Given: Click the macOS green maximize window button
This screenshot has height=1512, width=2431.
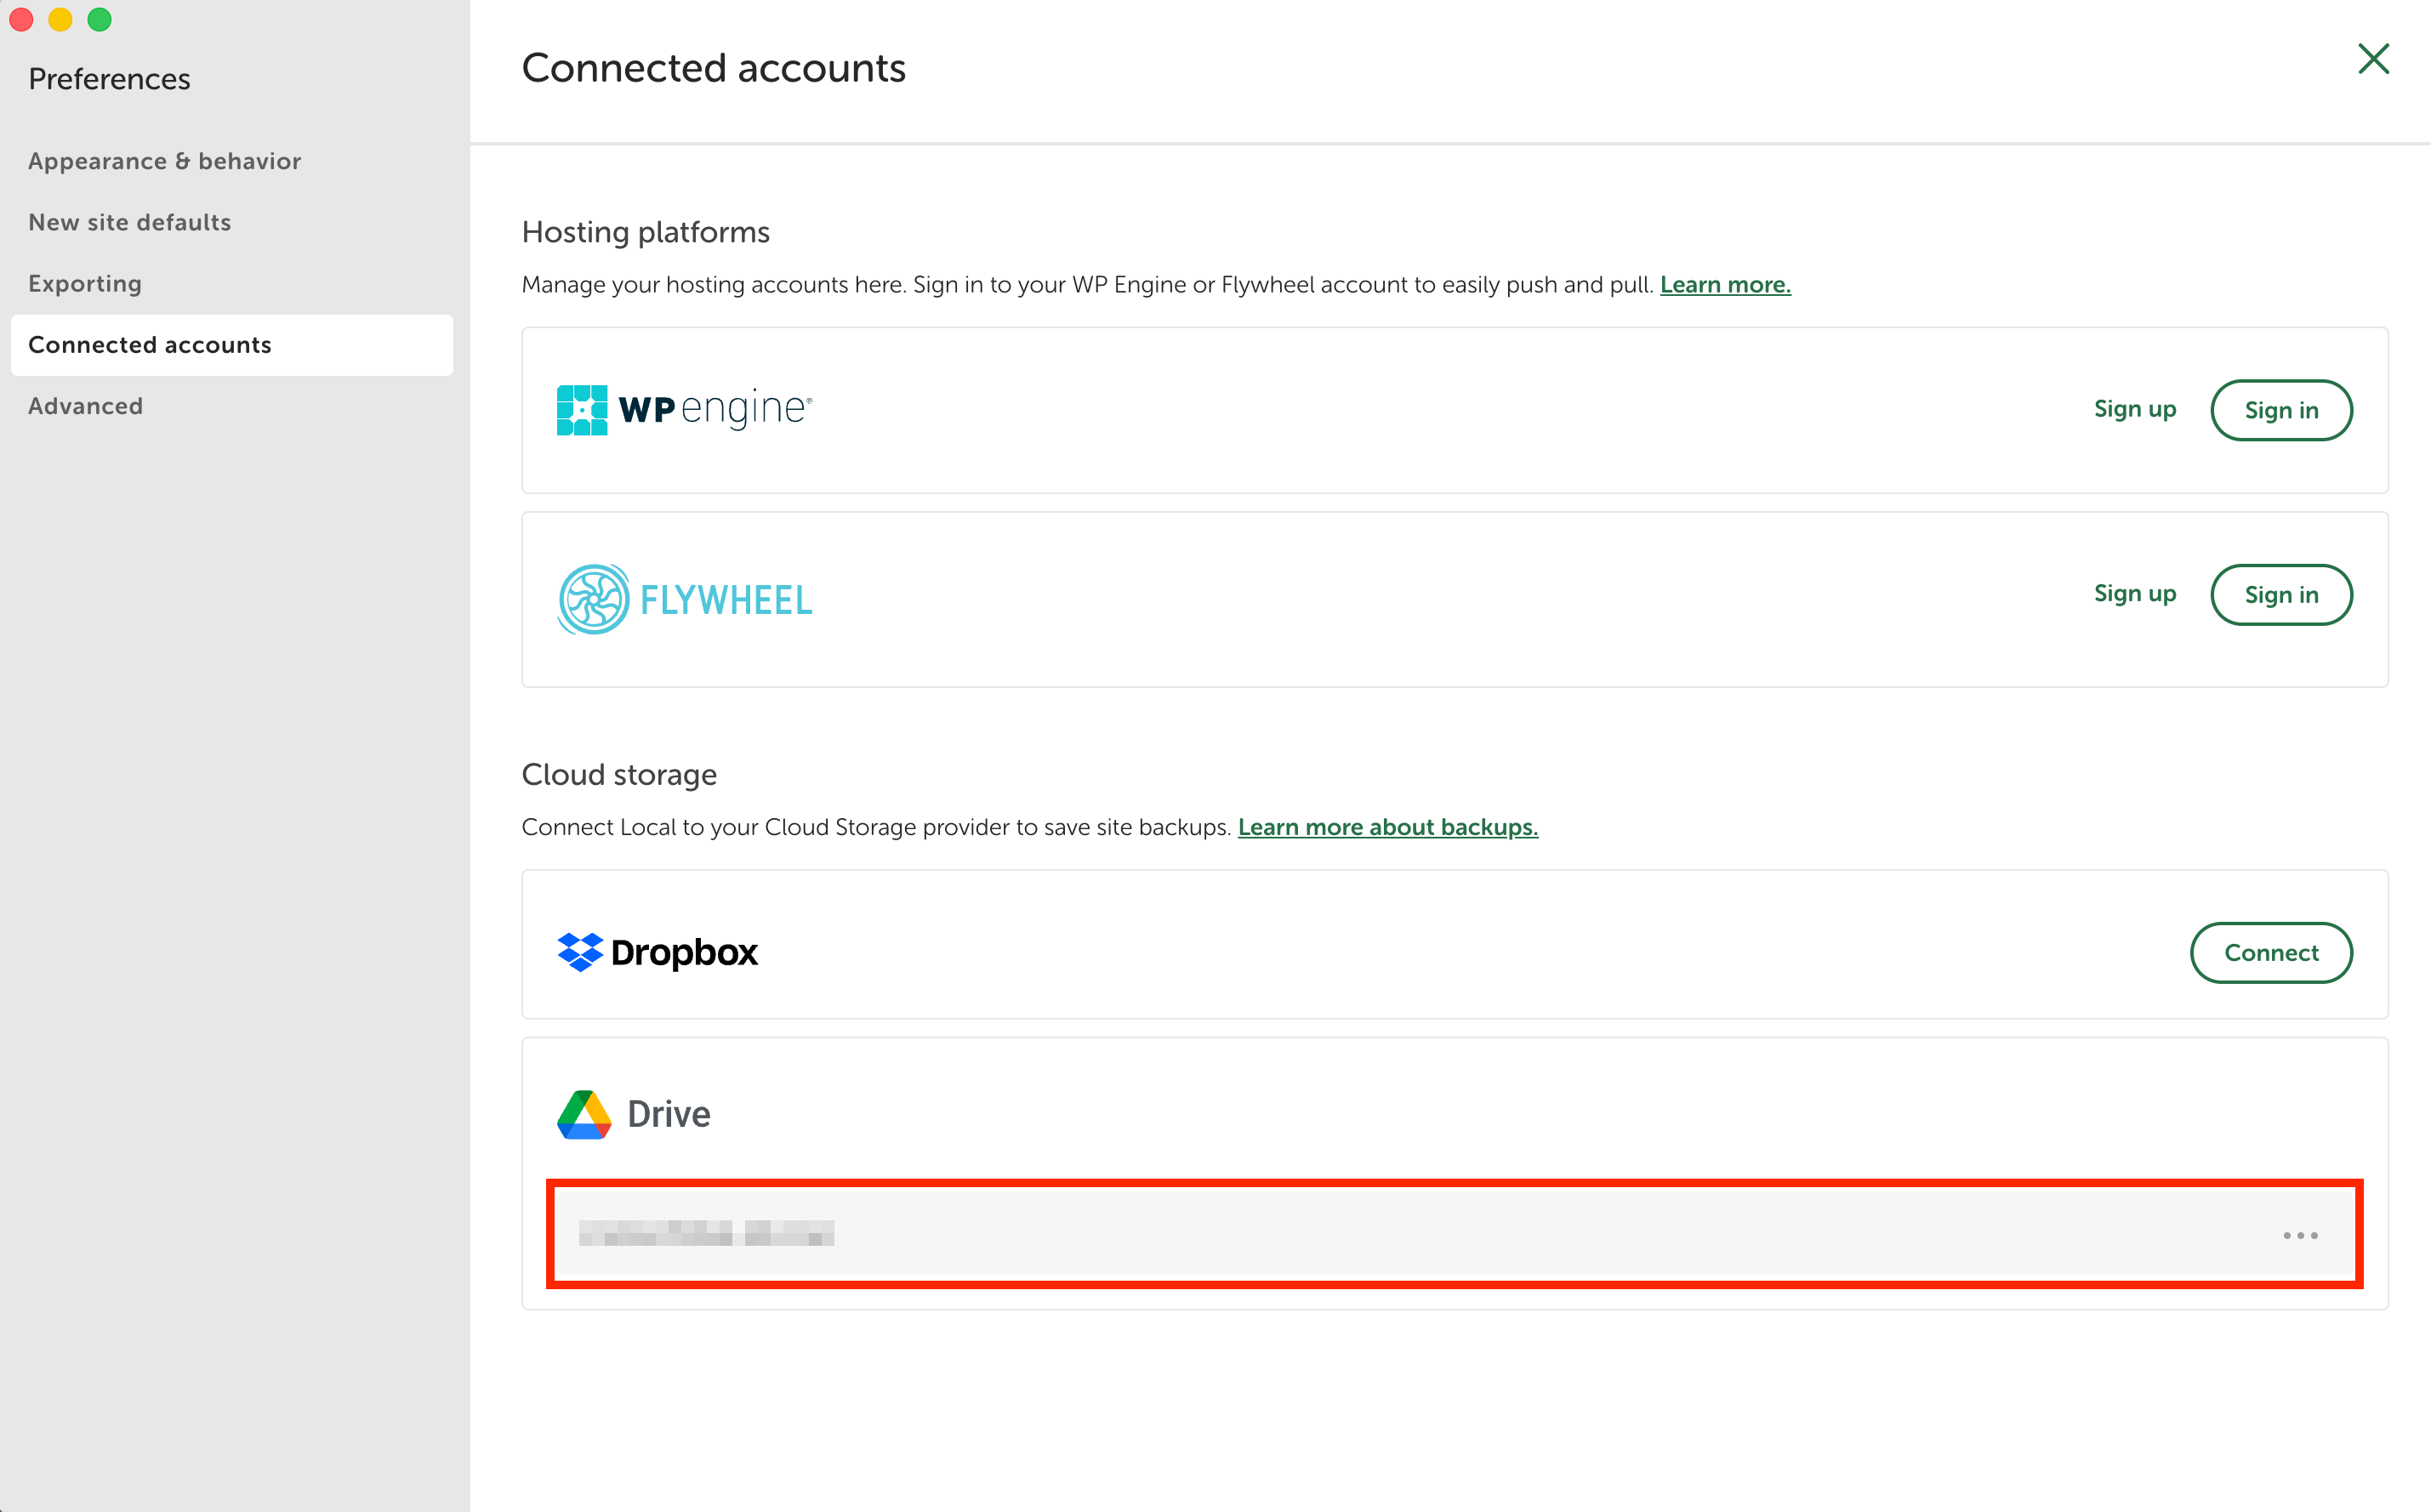Looking at the screenshot, I should [99, 20].
